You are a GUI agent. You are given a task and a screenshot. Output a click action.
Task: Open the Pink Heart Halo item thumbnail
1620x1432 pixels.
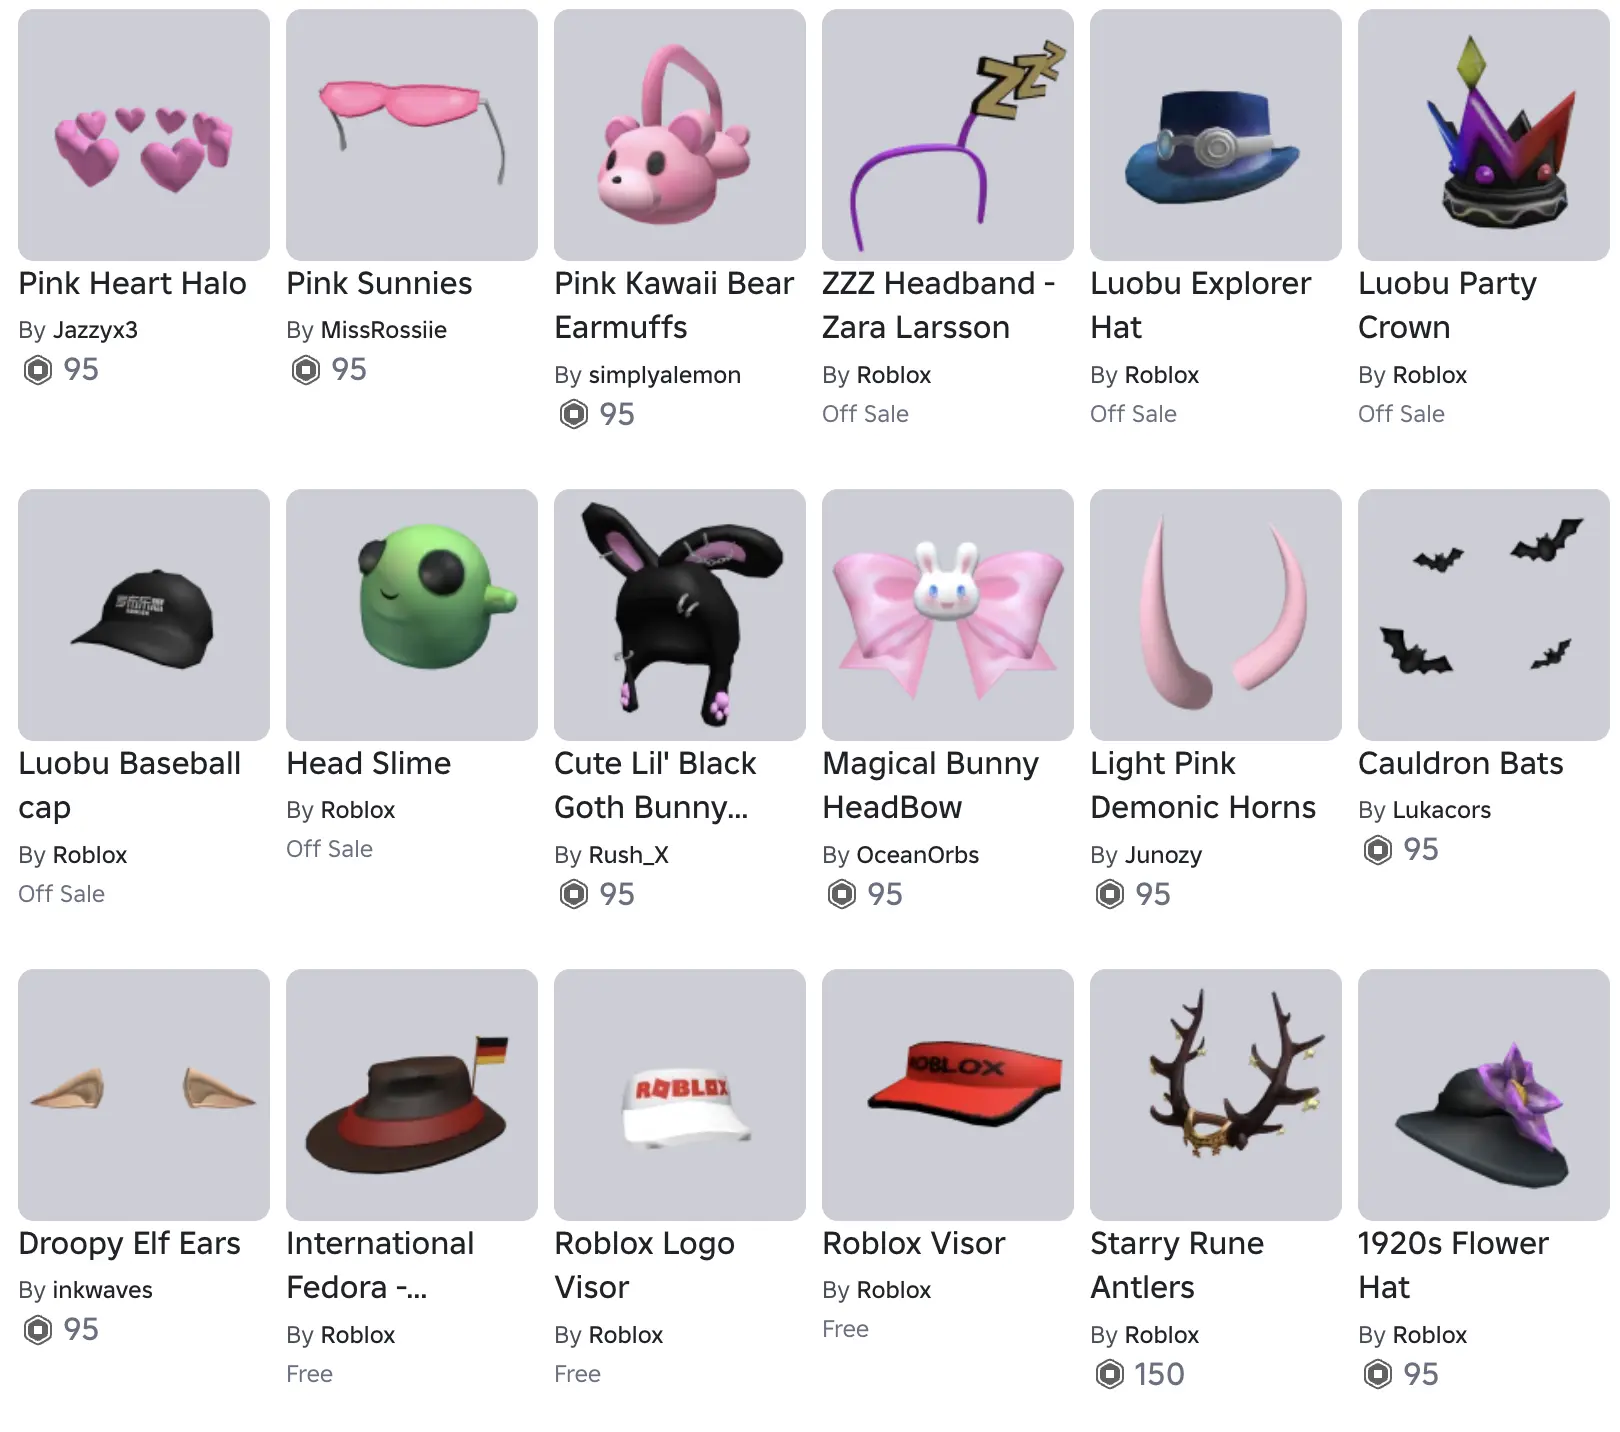(144, 135)
